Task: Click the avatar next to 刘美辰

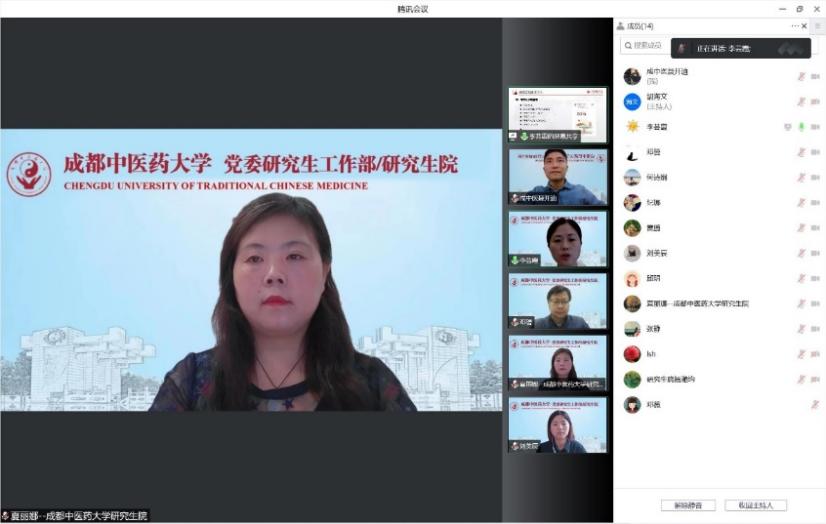Action: [632, 253]
